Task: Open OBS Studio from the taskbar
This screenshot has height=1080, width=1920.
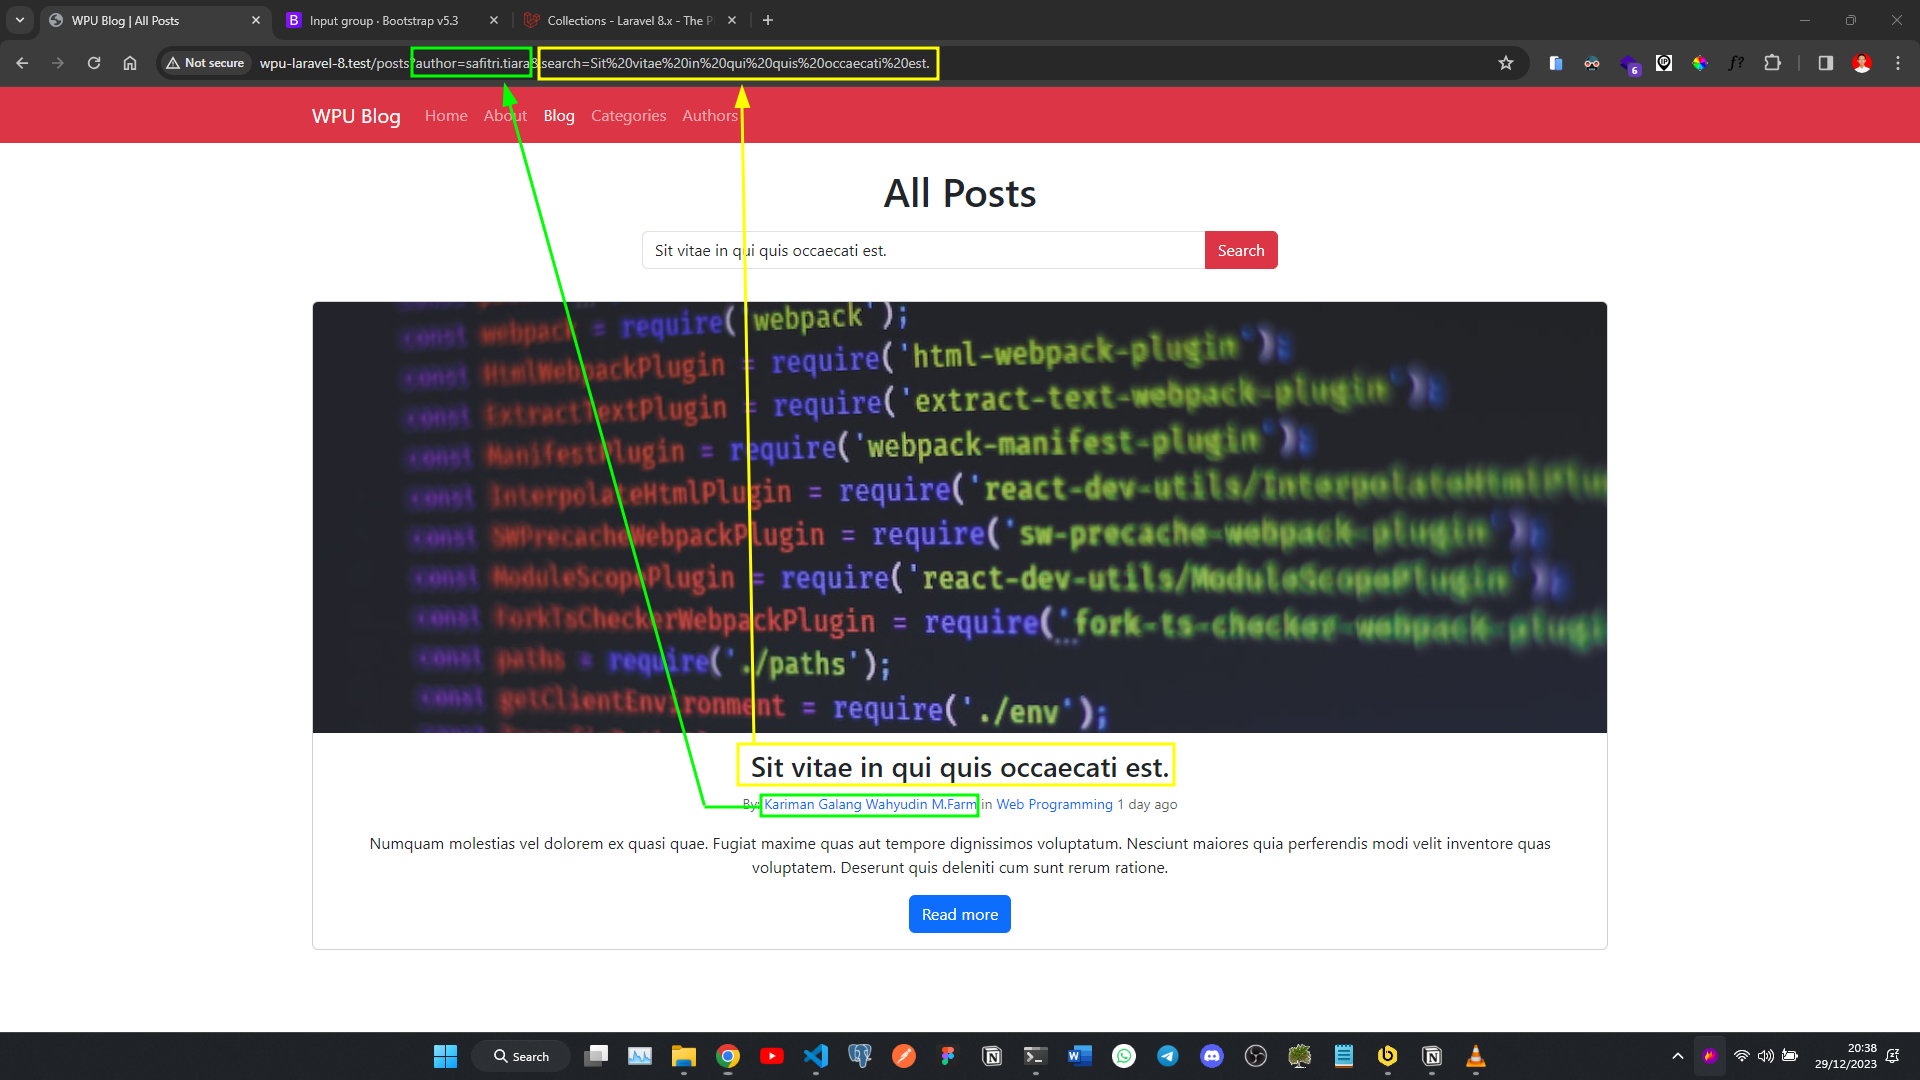Action: [x=1255, y=1055]
